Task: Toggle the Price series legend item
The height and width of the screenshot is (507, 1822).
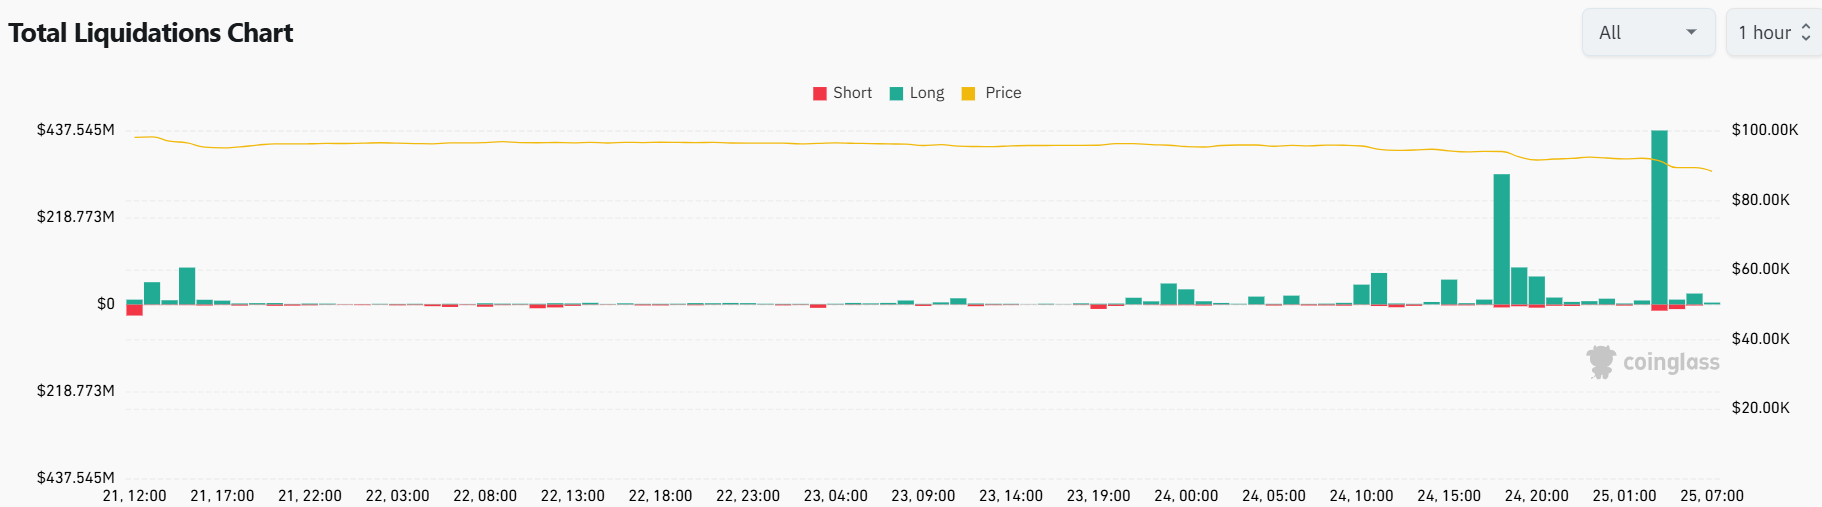Action: [991, 93]
